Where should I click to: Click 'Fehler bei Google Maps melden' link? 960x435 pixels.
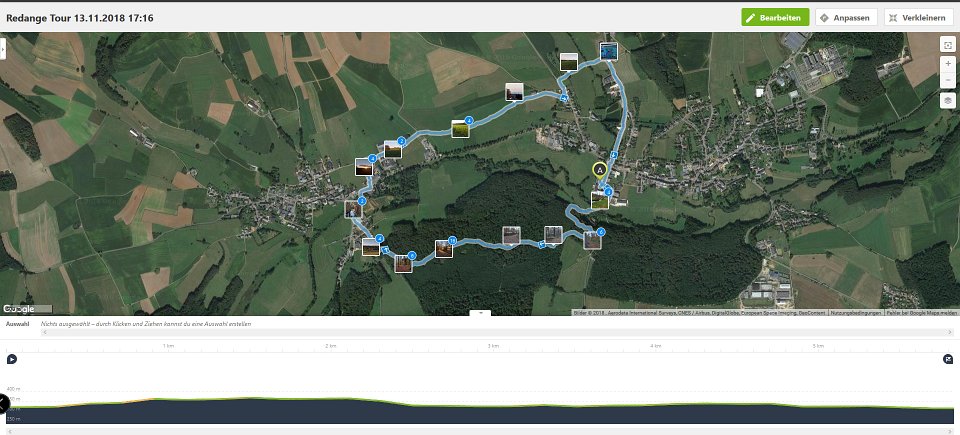pos(921,312)
